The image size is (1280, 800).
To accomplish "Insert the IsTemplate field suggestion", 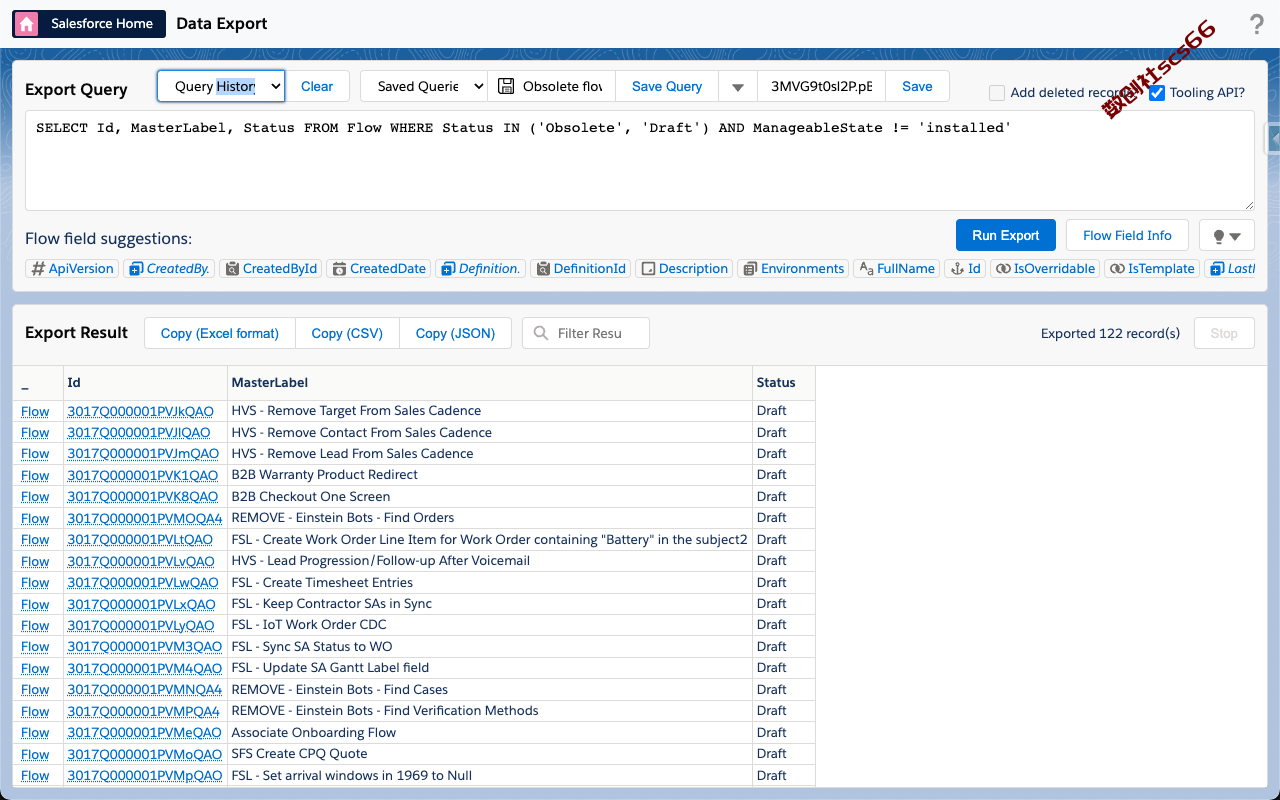I will (1152, 268).
